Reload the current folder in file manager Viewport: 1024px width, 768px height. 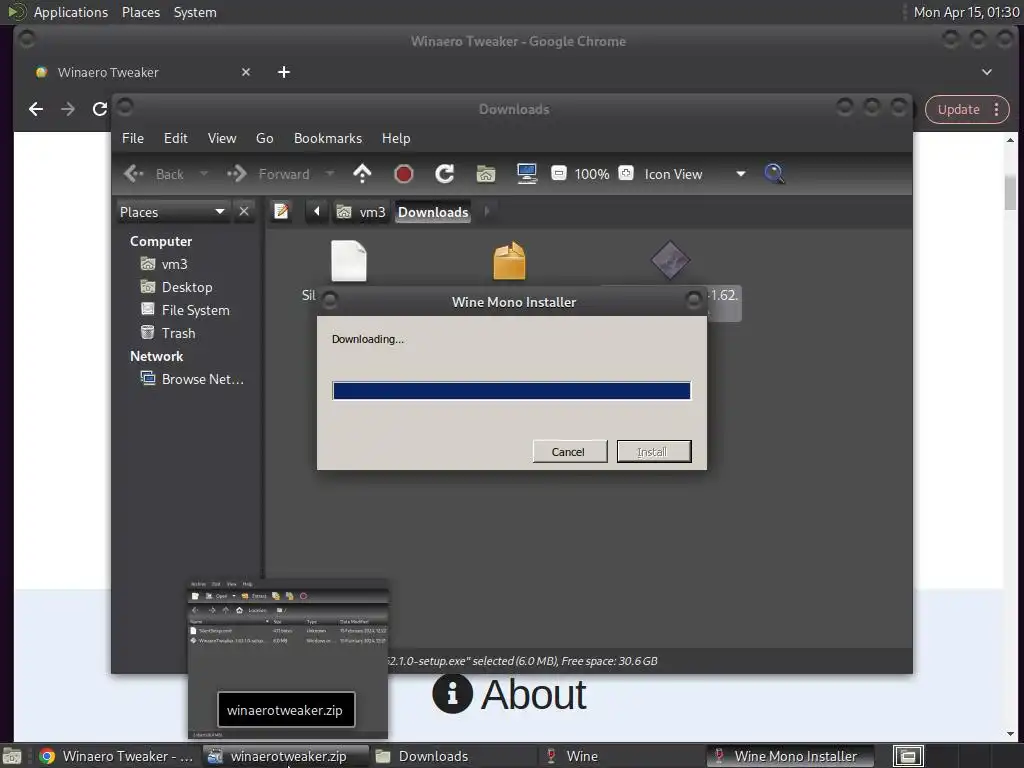click(x=445, y=174)
